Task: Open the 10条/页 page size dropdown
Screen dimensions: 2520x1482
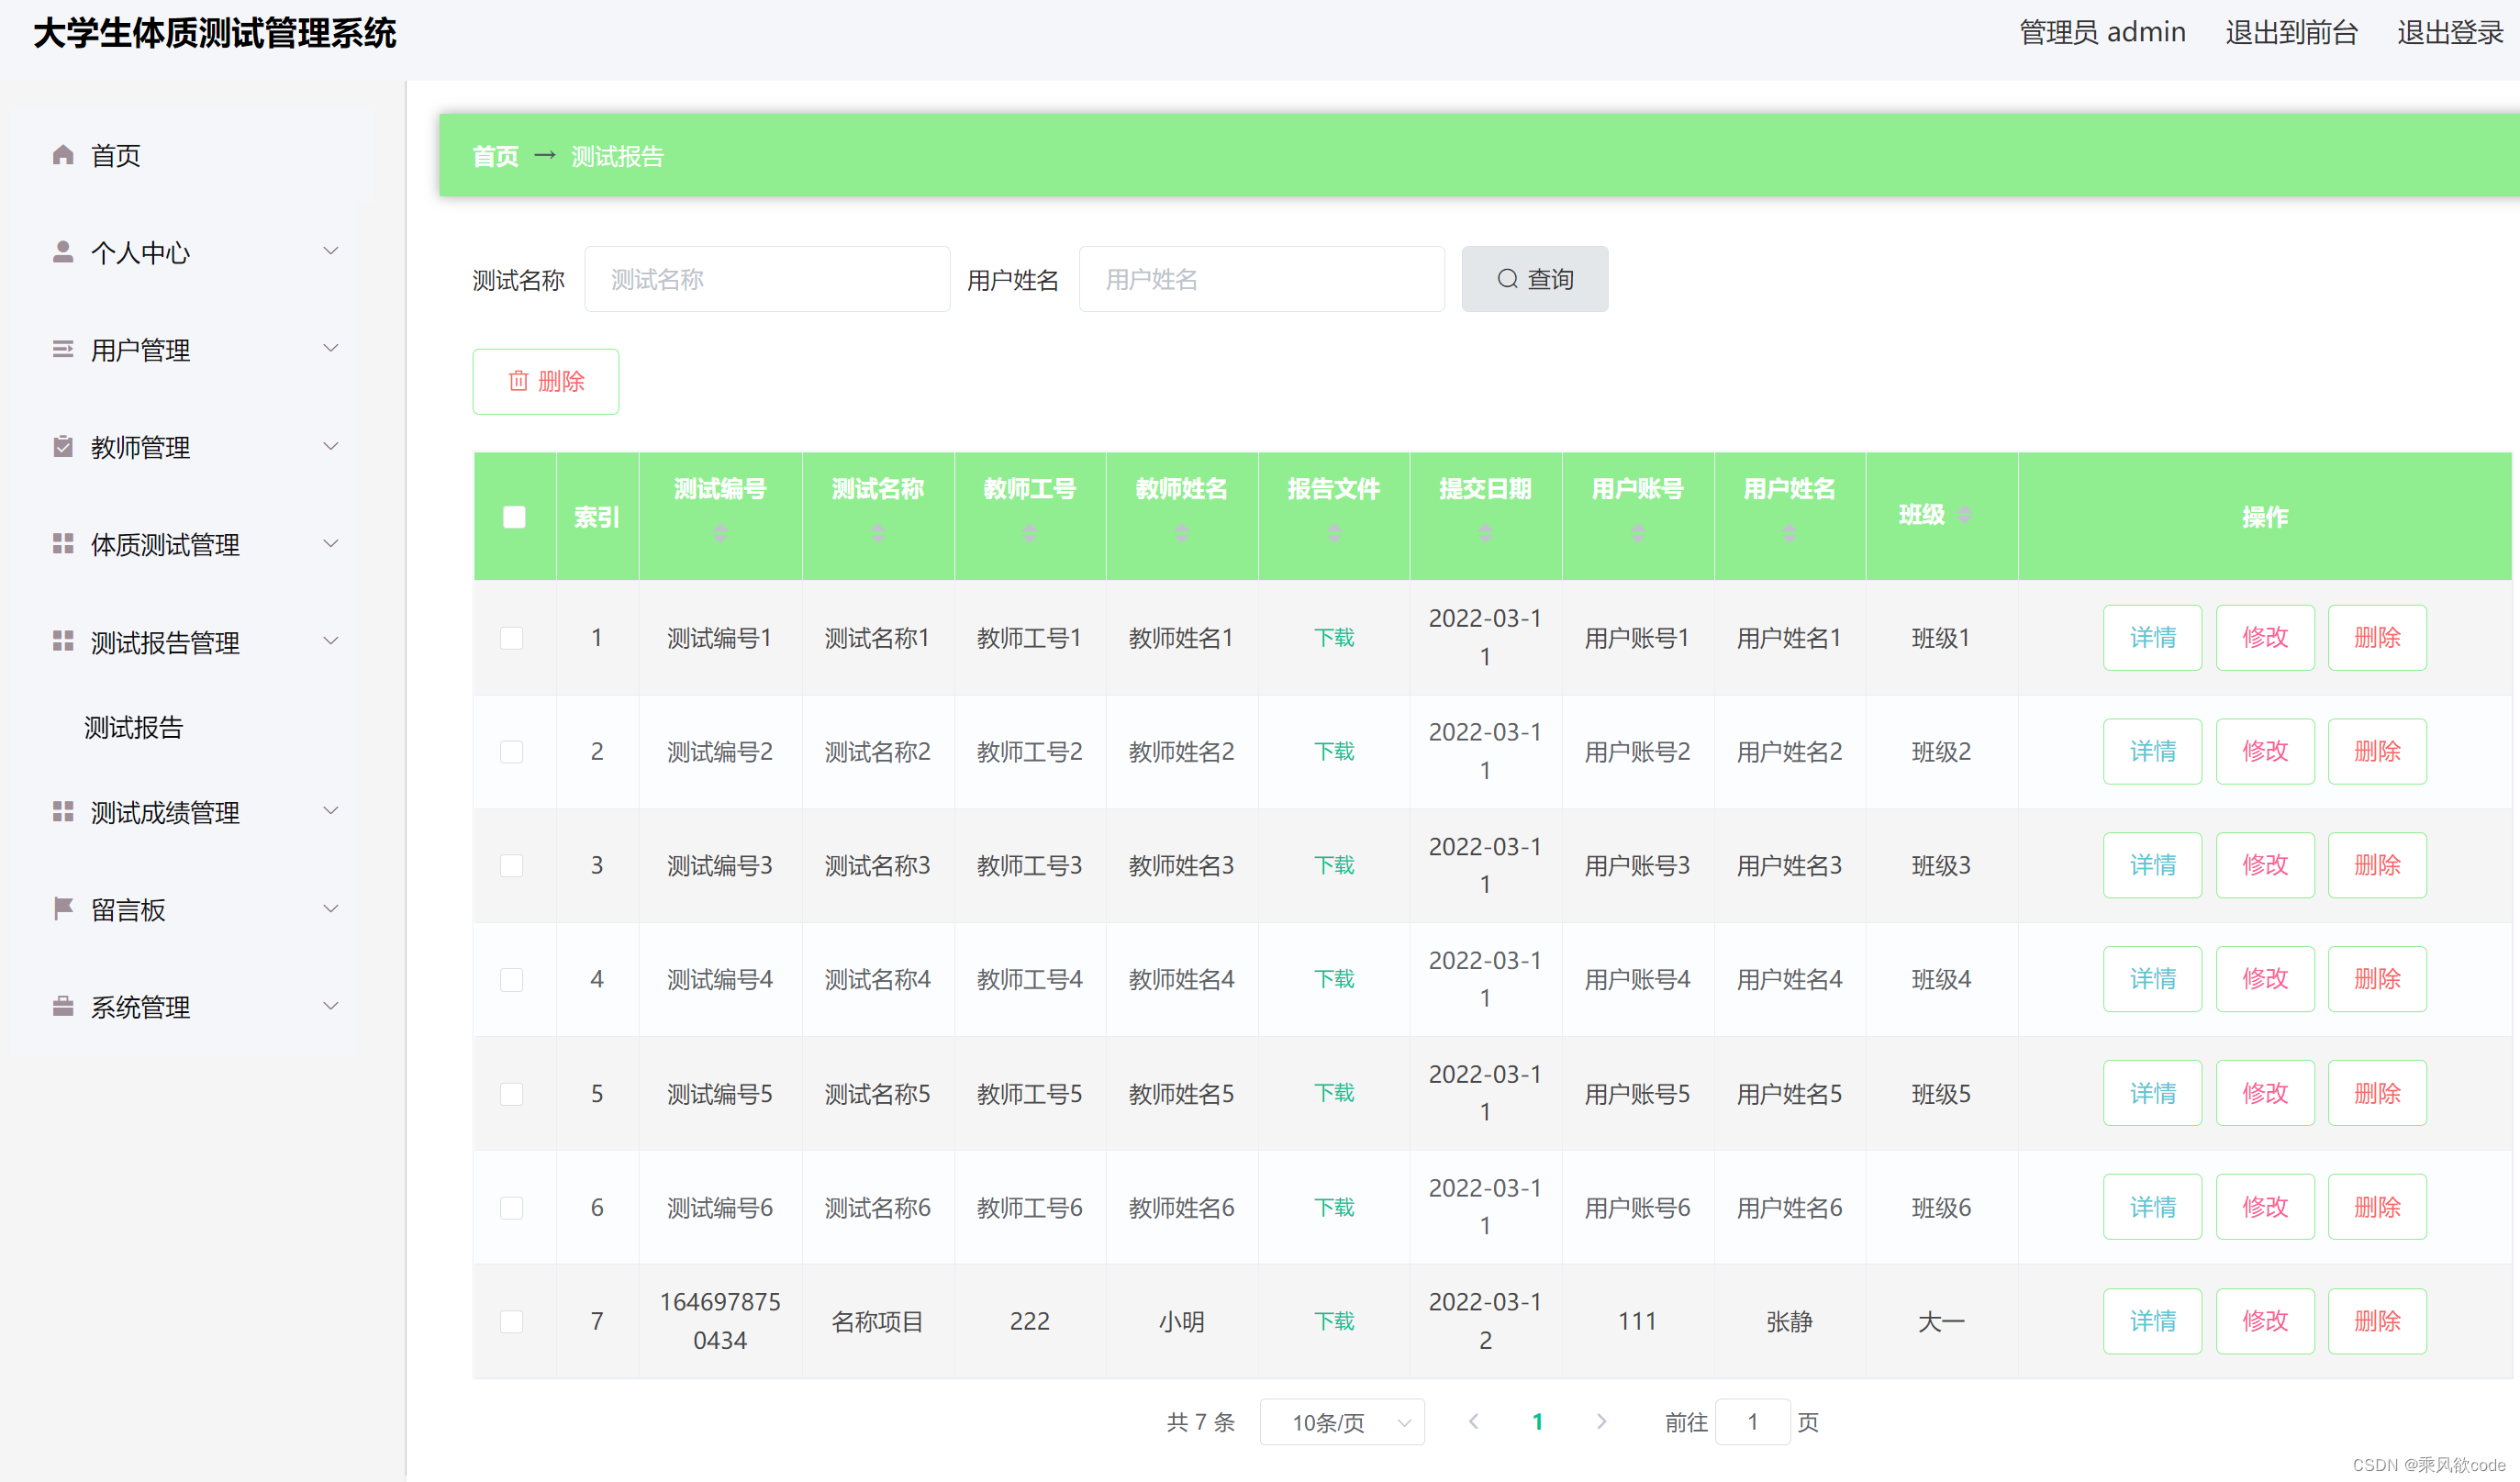Action: (1341, 1422)
